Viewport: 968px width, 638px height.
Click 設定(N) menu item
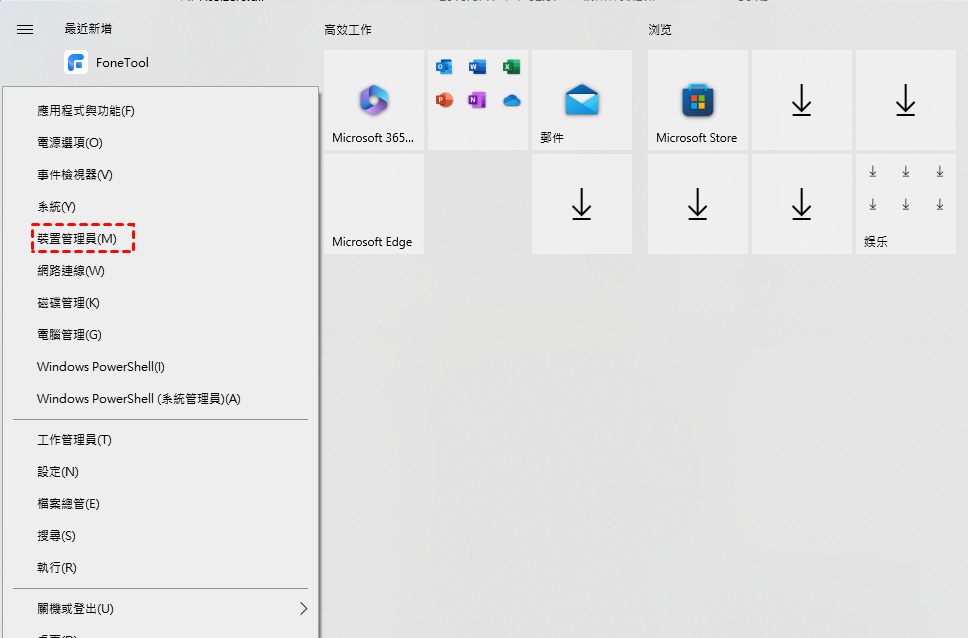pyautogui.click(x=58, y=472)
